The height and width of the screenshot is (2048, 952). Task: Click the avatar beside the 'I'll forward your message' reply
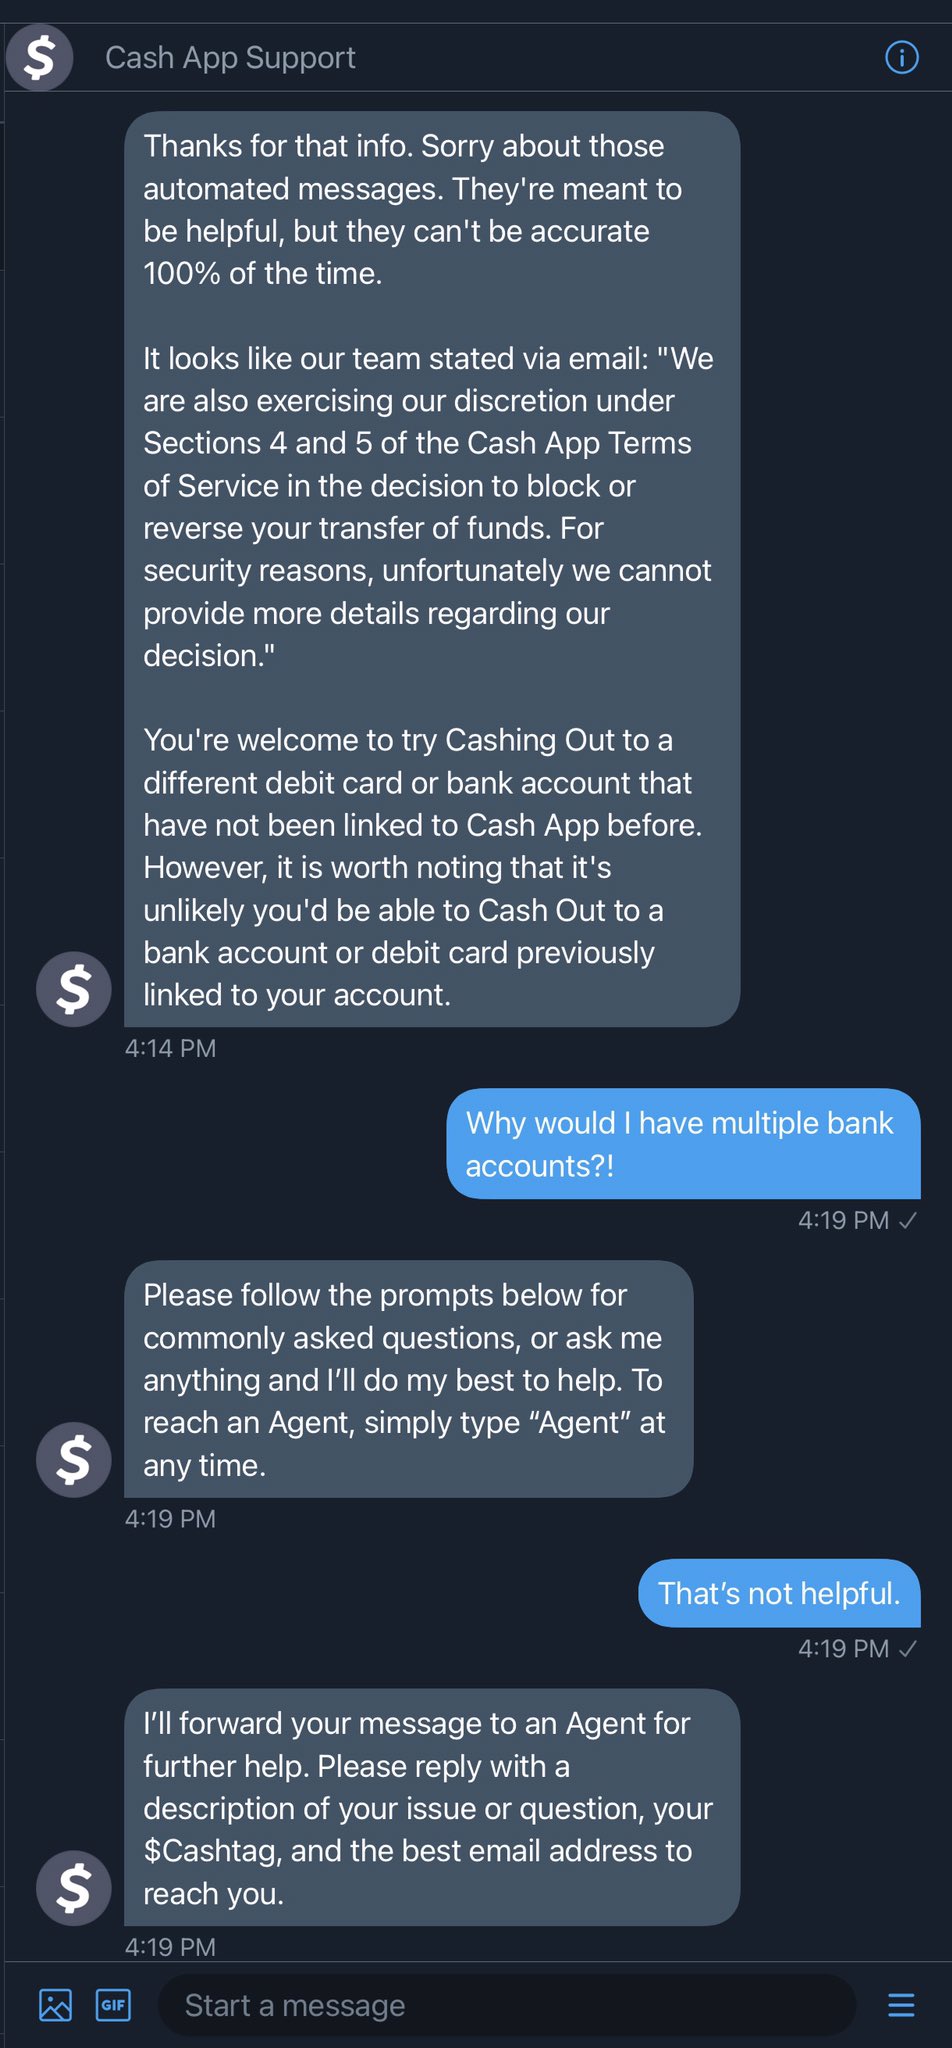tap(73, 1888)
